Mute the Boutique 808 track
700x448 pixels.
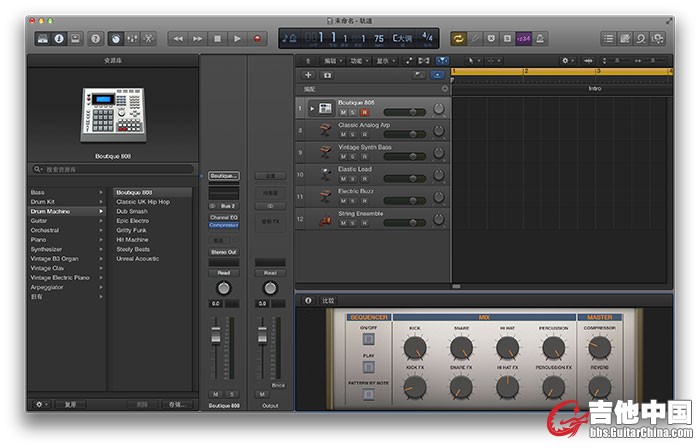pyautogui.click(x=343, y=112)
